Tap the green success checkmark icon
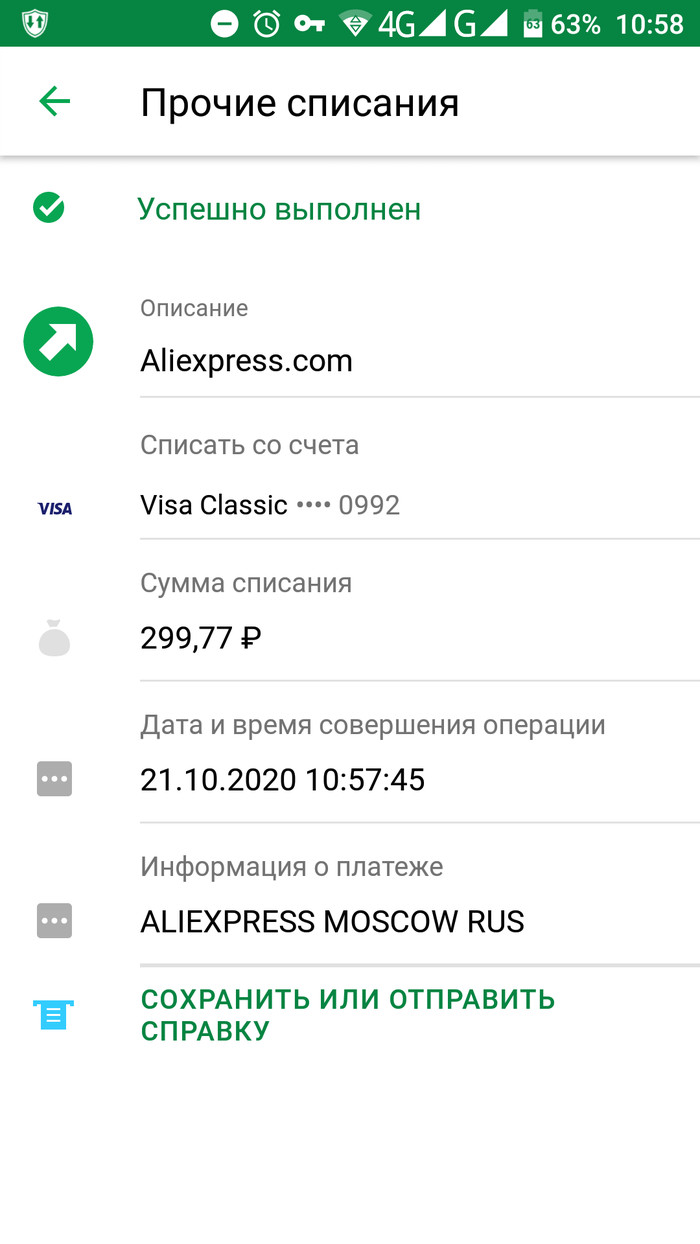Screen dimensions: 700x1244 [x=48, y=208]
